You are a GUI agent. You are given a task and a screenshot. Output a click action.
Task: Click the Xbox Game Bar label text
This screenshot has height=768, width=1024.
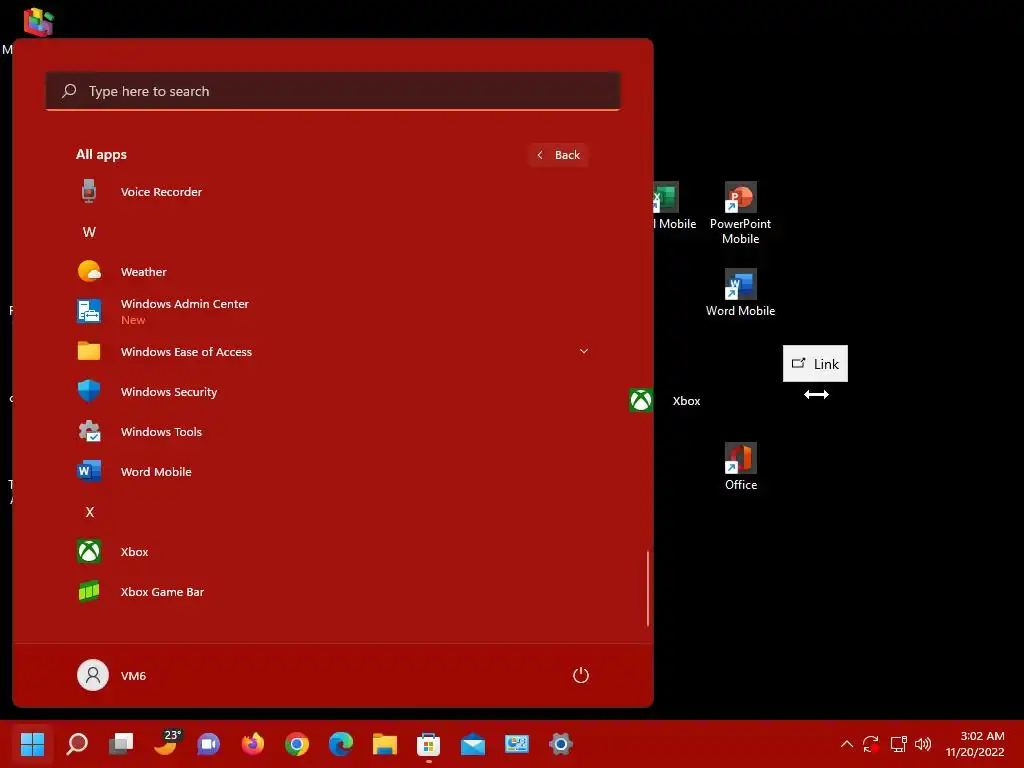point(162,592)
